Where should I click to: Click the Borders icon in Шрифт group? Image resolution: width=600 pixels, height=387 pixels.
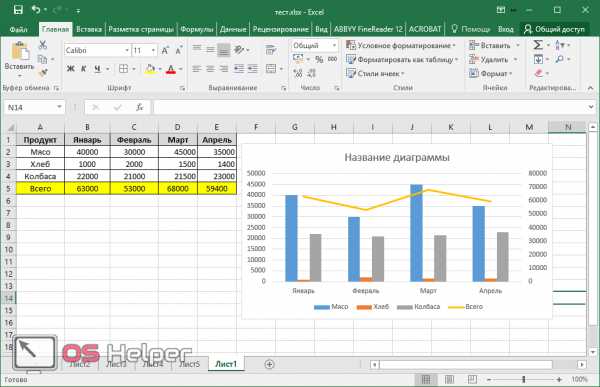coord(123,69)
